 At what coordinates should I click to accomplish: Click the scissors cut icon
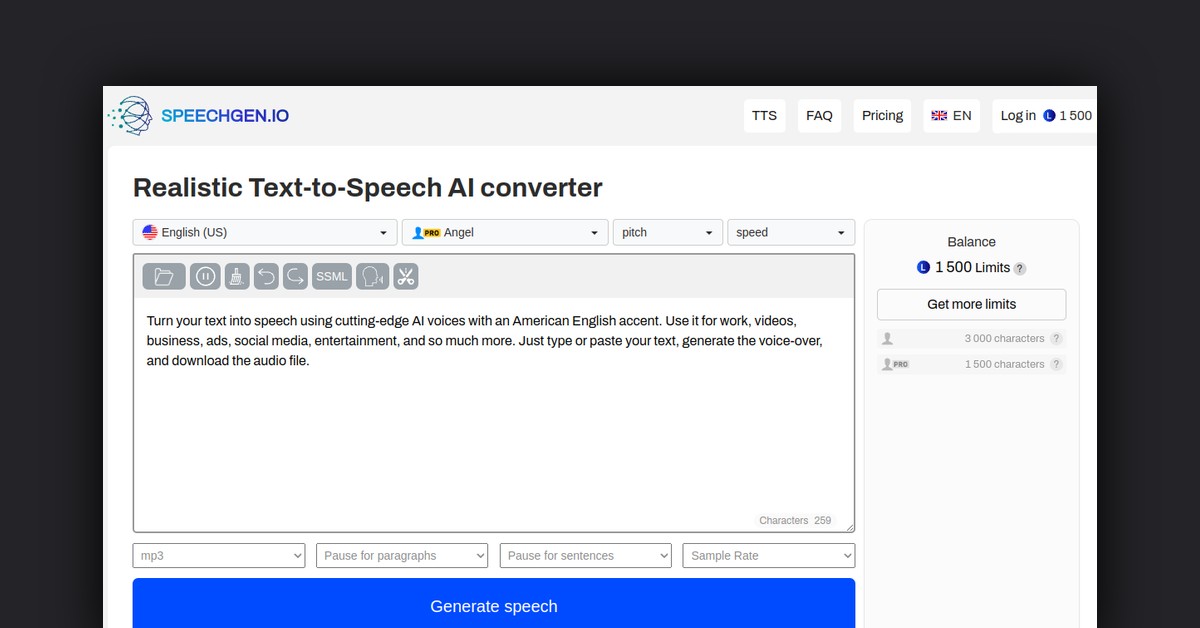(x=405, y=277)
